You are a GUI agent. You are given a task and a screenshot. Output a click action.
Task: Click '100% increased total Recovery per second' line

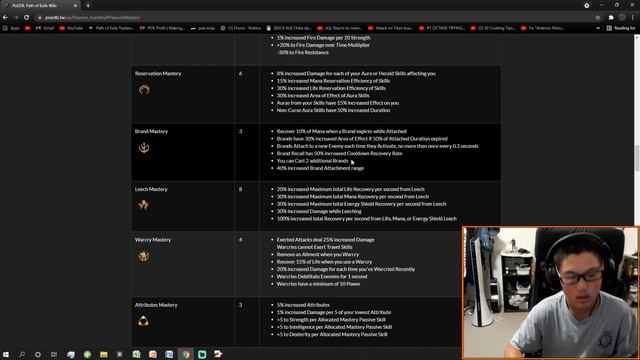pyautogui.click(x=367, y=219)
